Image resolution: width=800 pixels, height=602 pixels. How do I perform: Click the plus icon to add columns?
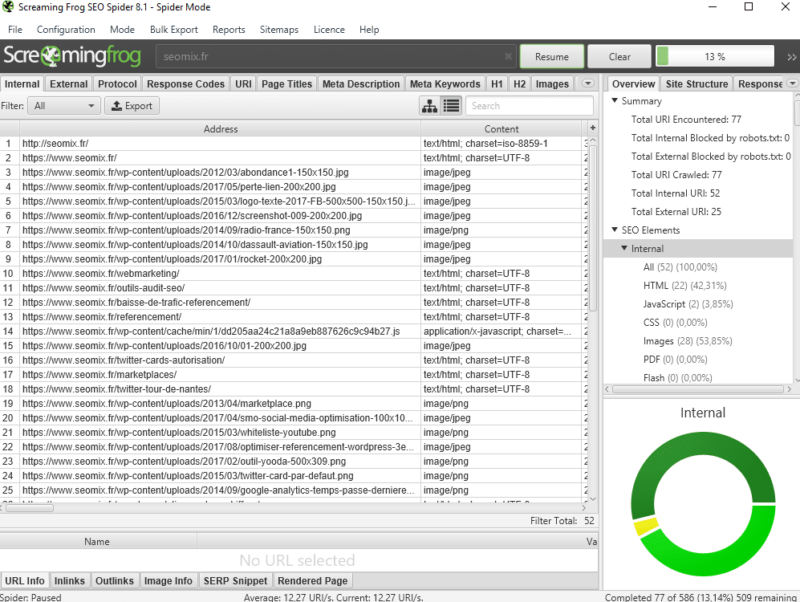[x=592, y=128]
